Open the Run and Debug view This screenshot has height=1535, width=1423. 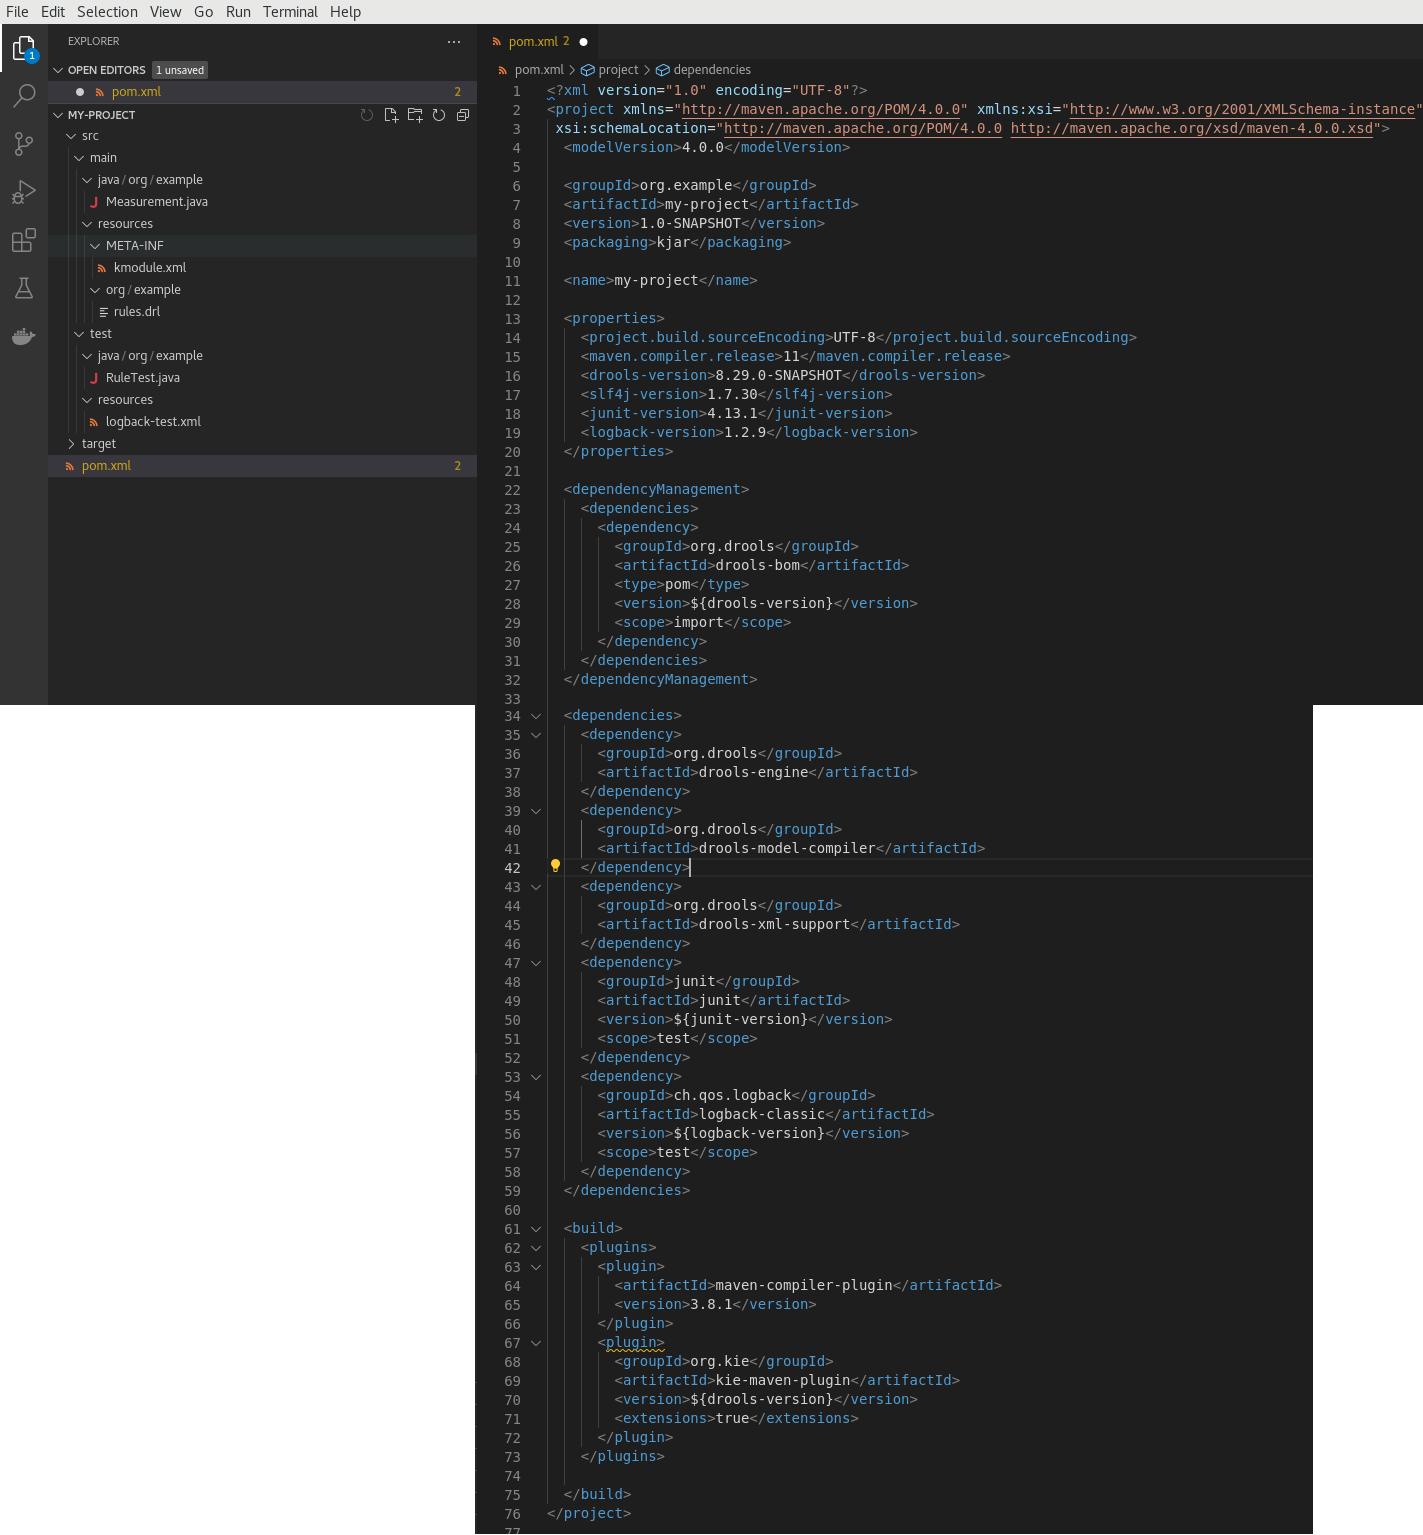[x=24, y=192]
